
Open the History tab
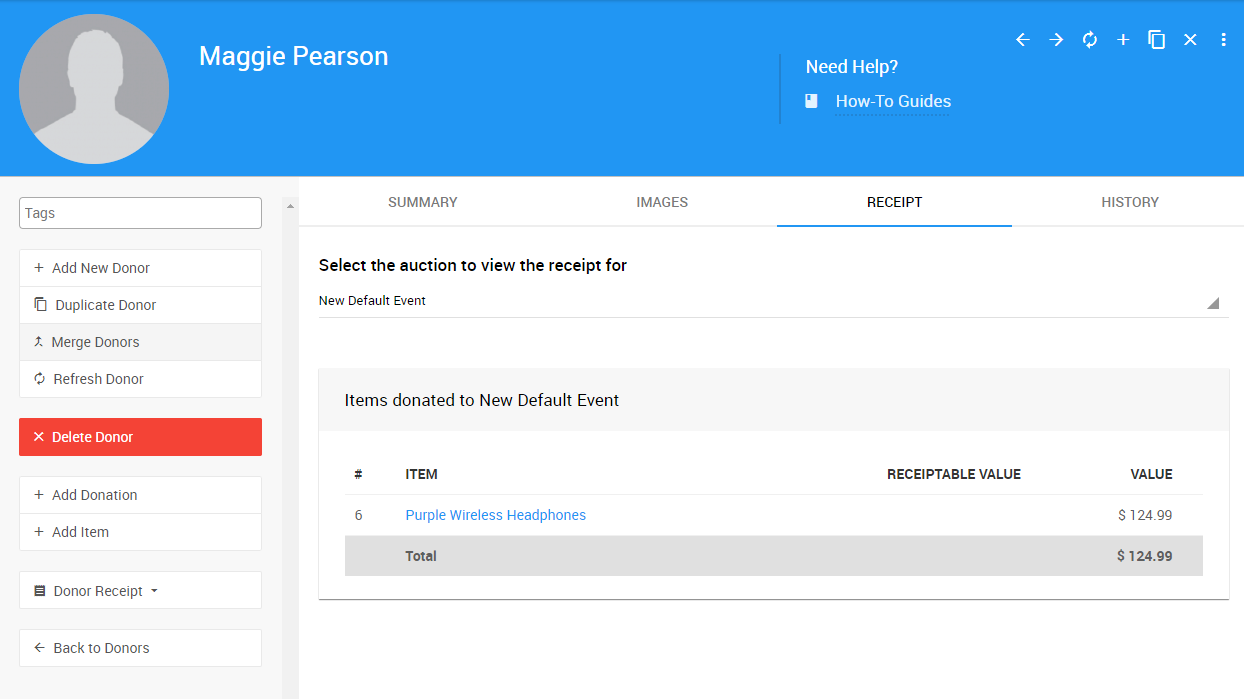click(x=1129, y=202)
